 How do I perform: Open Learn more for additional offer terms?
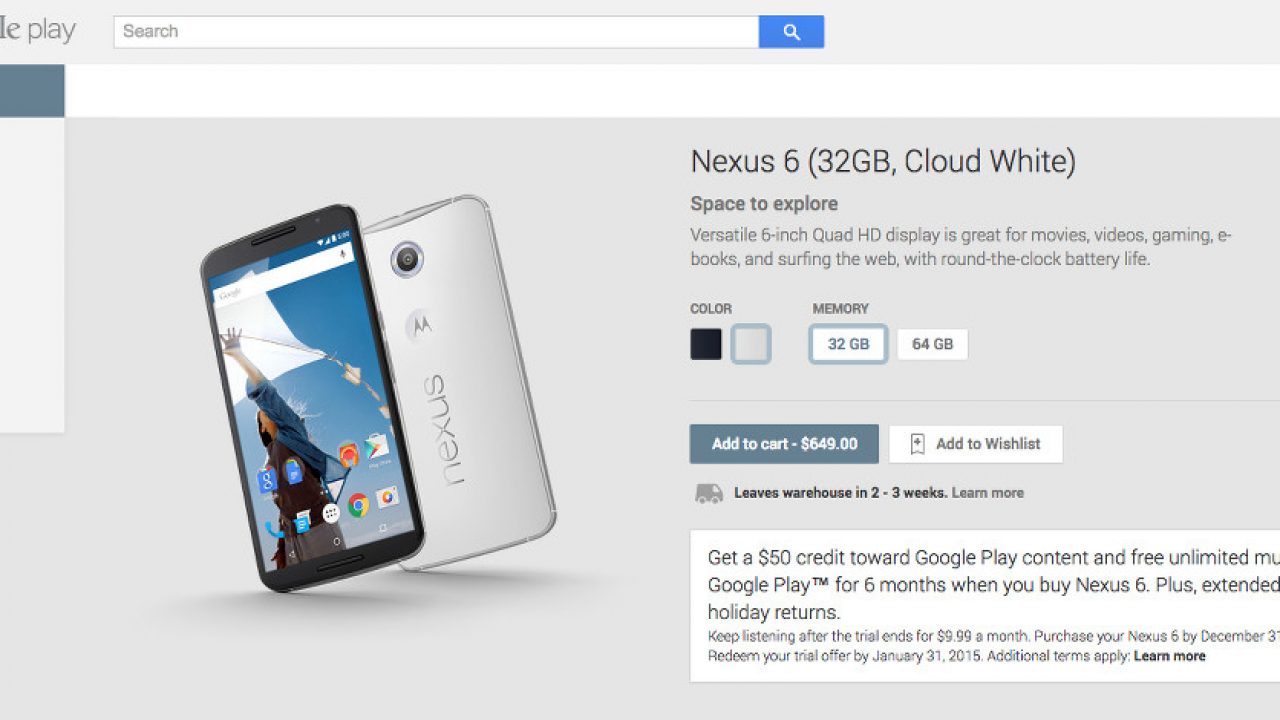coord(1169,656)
